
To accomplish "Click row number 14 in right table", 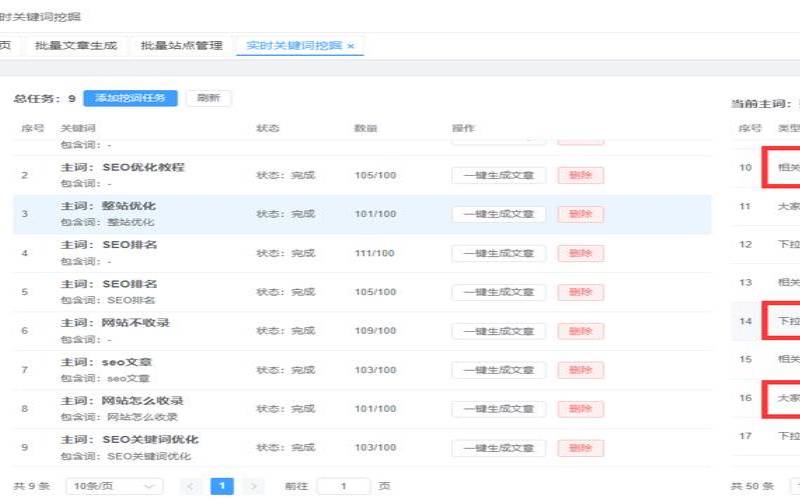I will pos(745,321).
